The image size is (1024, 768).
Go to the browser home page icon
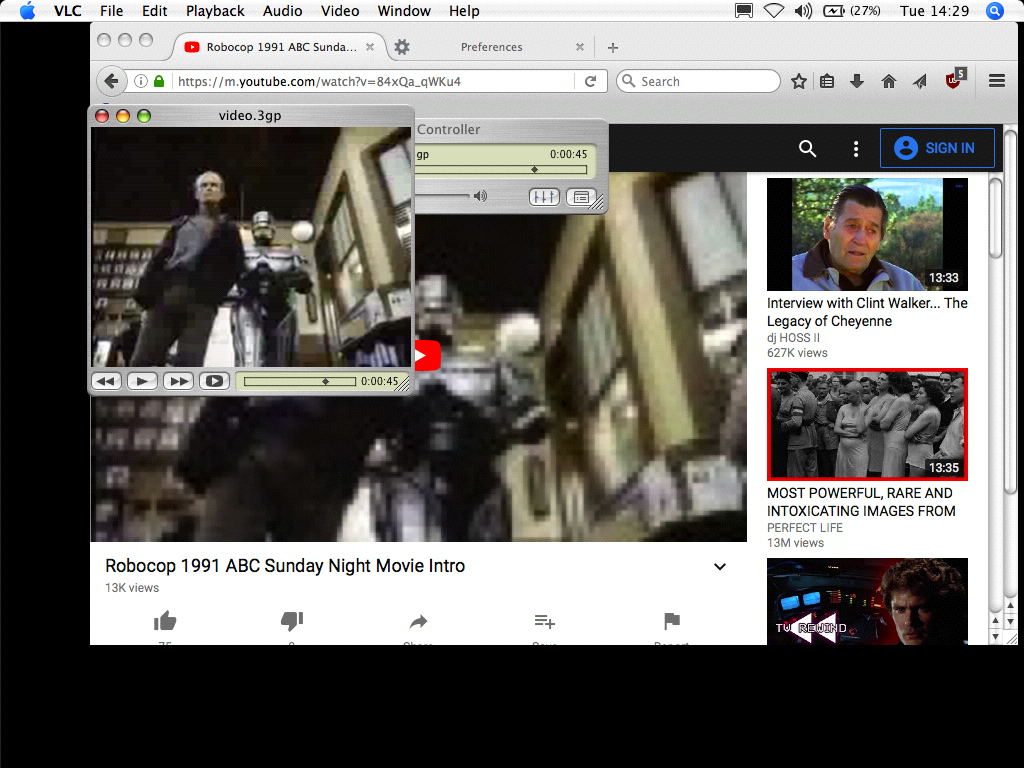(889, 81)
